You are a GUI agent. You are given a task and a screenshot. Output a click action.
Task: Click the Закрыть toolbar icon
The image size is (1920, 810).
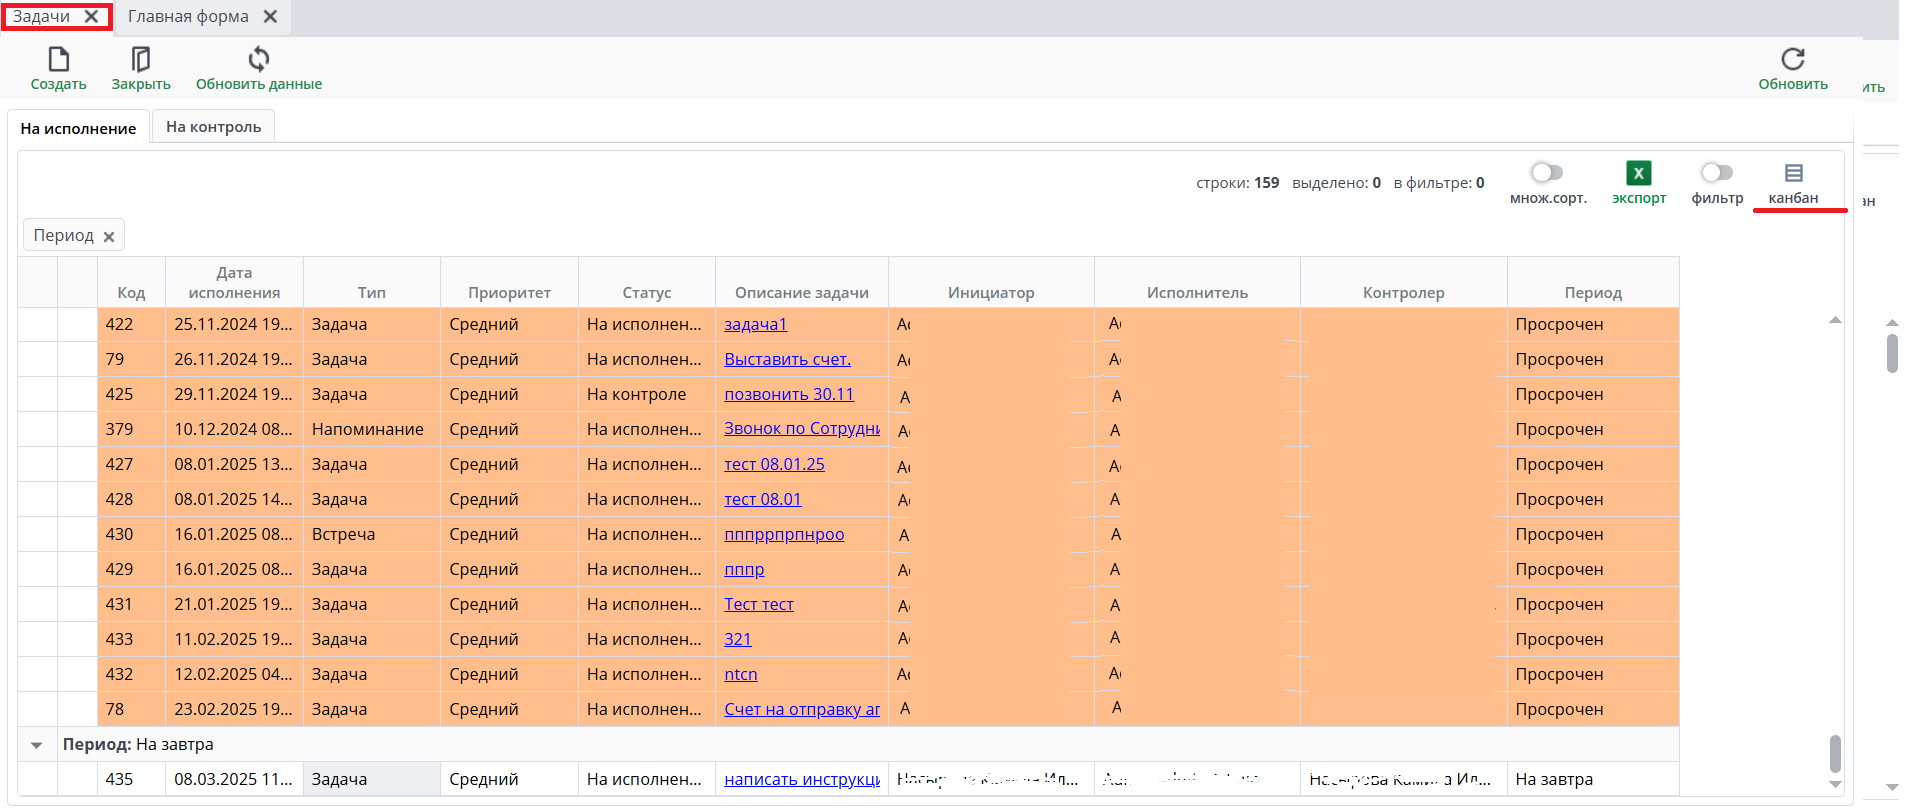(x=141, y=60)
